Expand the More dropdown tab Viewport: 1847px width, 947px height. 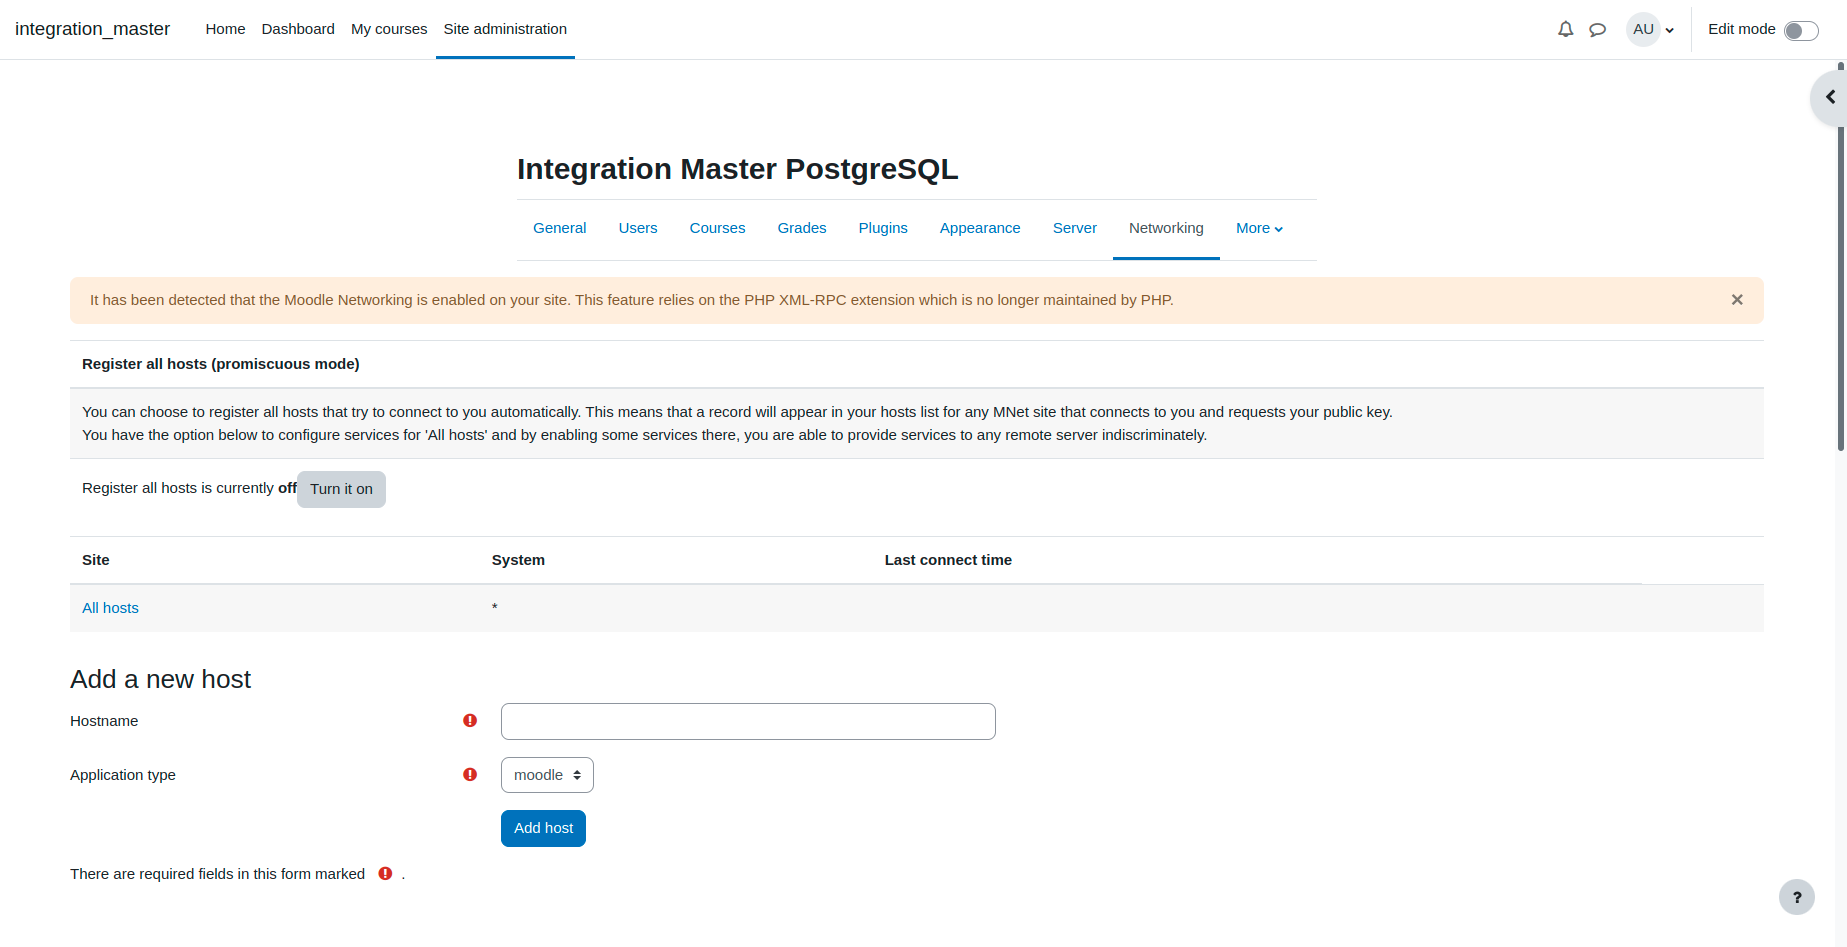coord(1259,228)
